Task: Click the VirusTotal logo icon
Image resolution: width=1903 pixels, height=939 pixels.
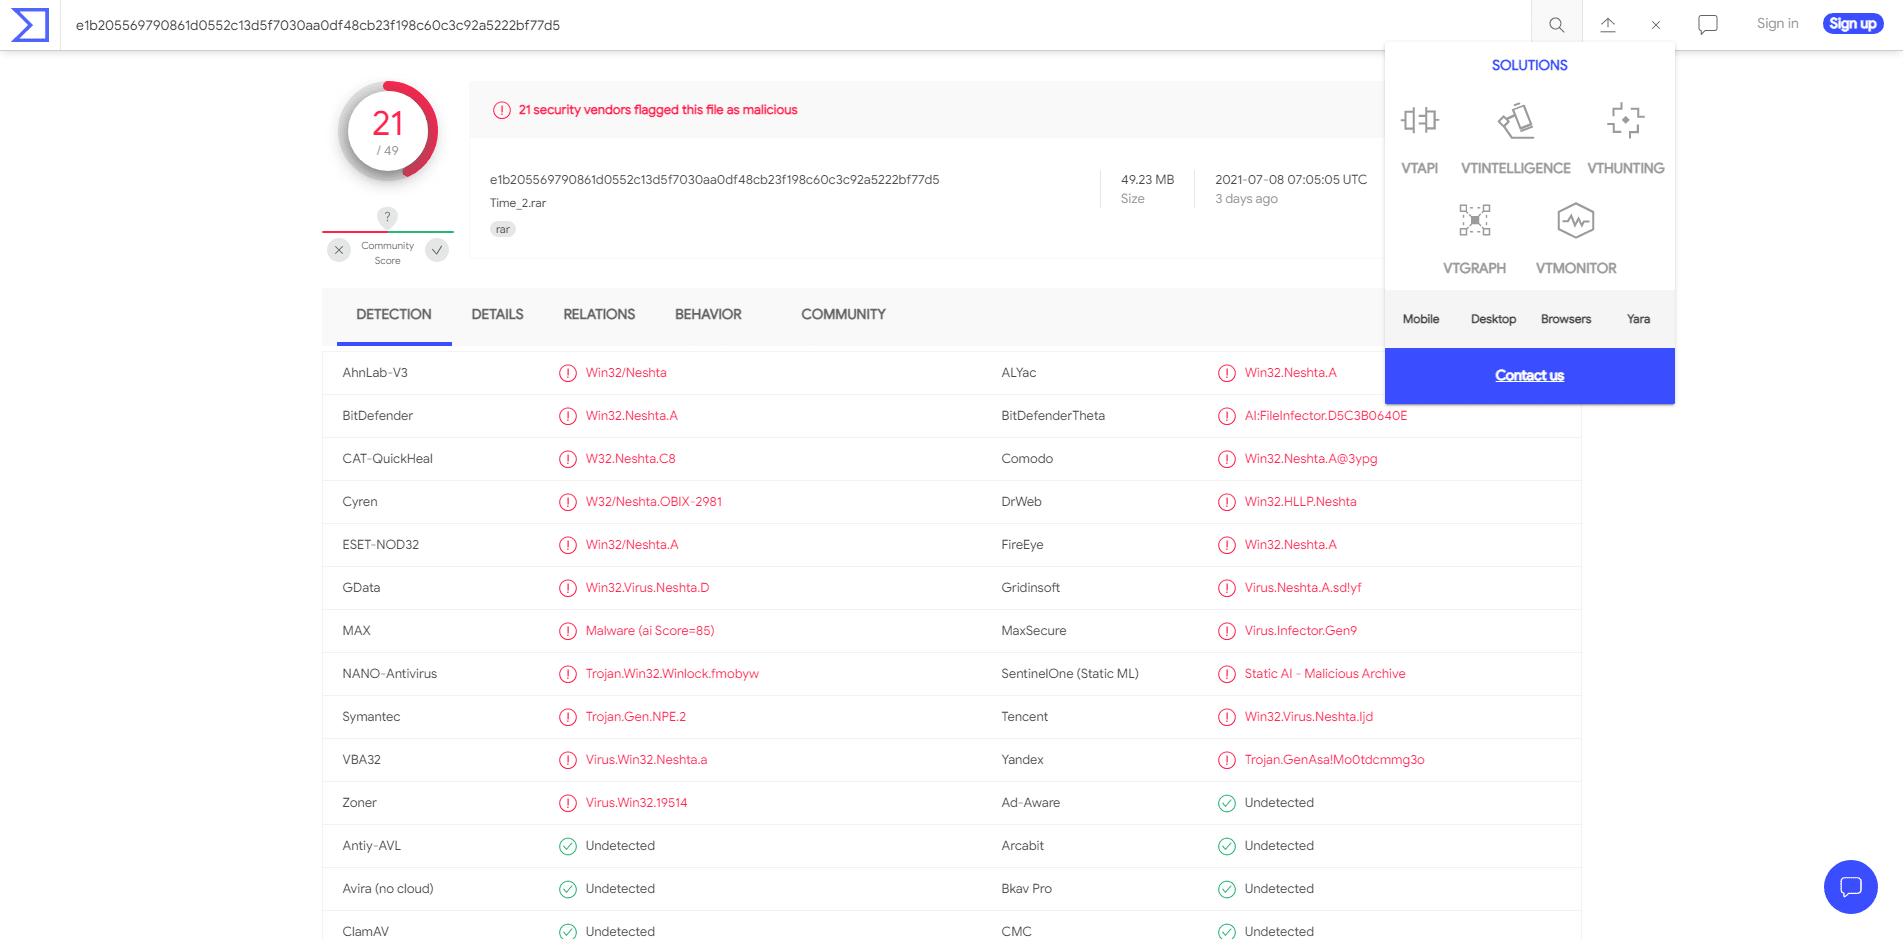Action: click(x=30, y=25)
